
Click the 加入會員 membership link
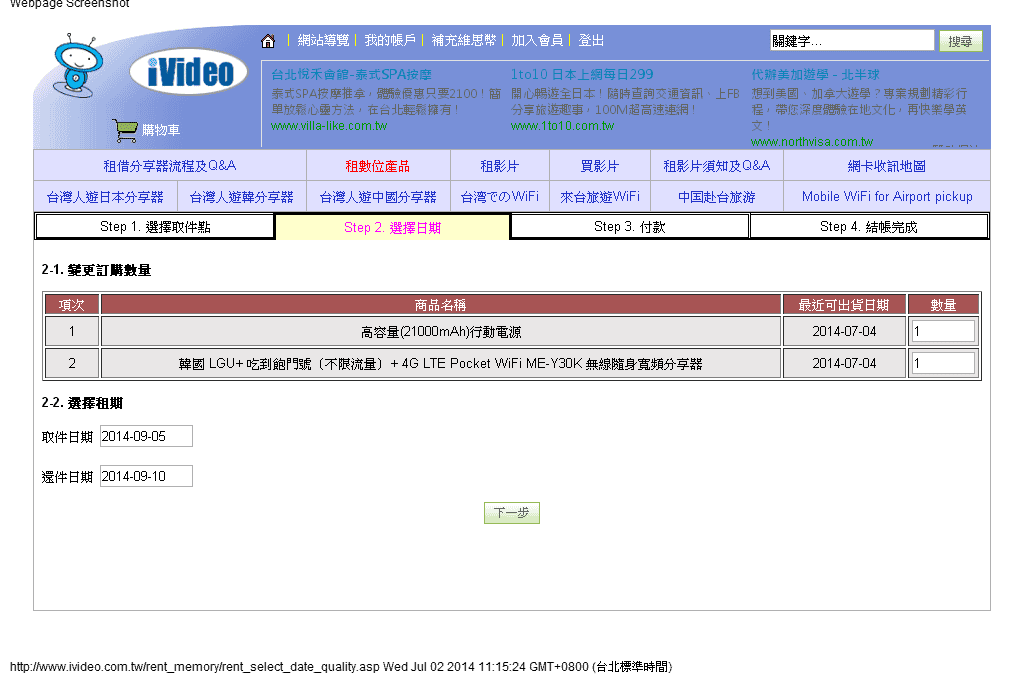(x=537, y=41)
